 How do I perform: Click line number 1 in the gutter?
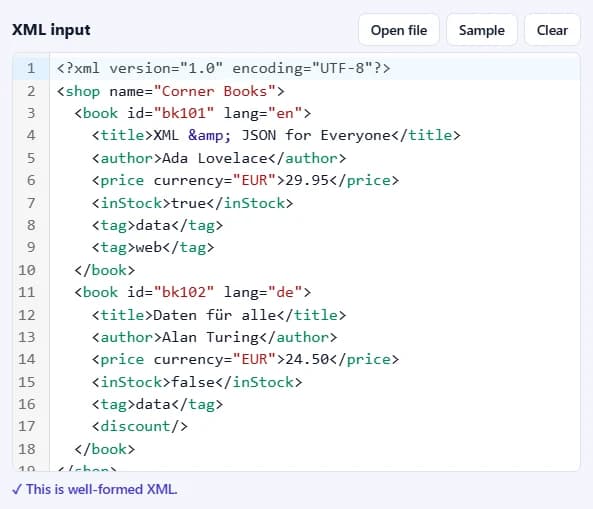(31, 68)
